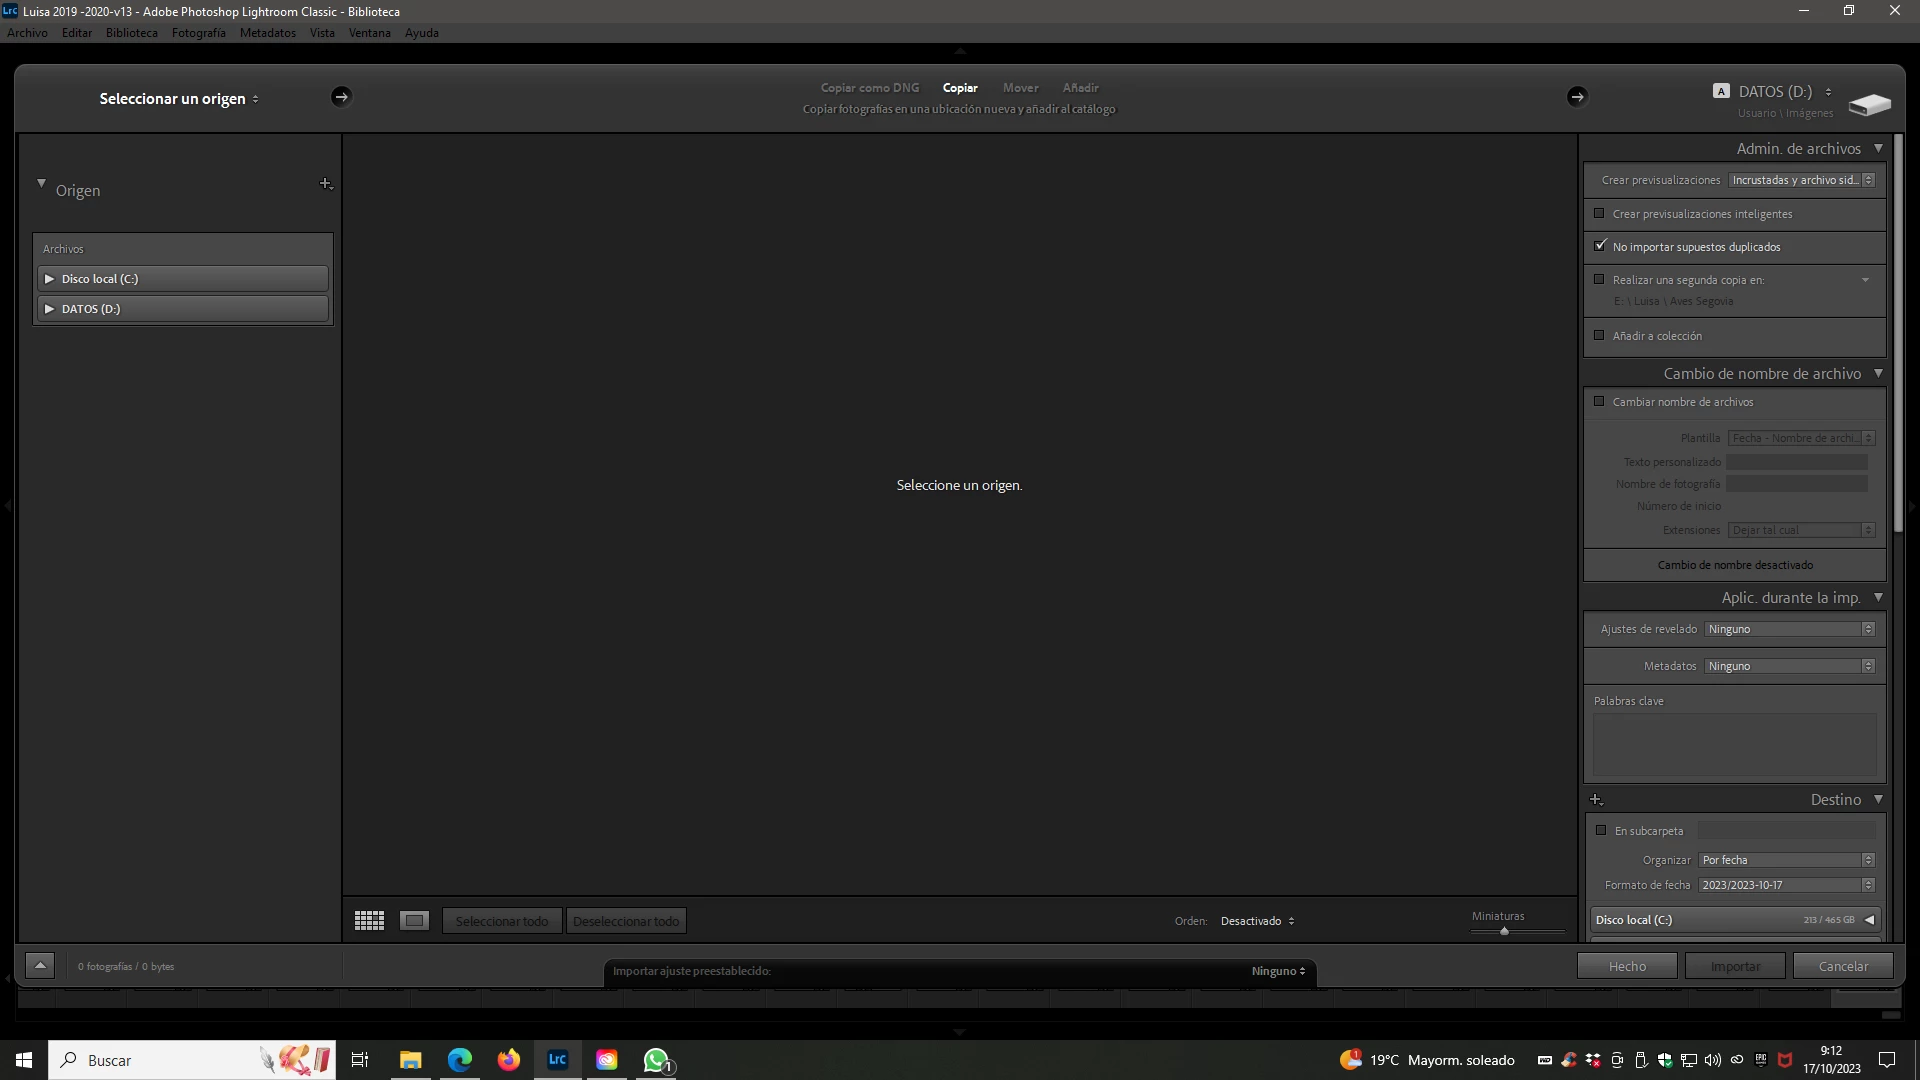The image size is (1920, 1080).
Task: Switch to loupe view icon
Action: [414, 921]
